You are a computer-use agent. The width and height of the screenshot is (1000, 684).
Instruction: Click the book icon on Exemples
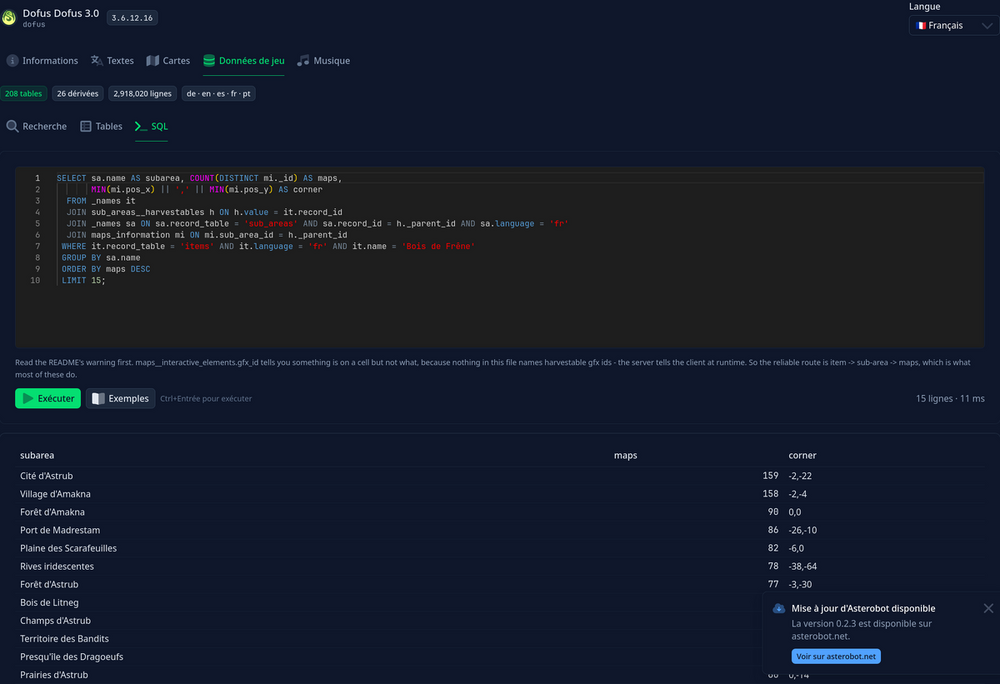(x=98, y=398)
